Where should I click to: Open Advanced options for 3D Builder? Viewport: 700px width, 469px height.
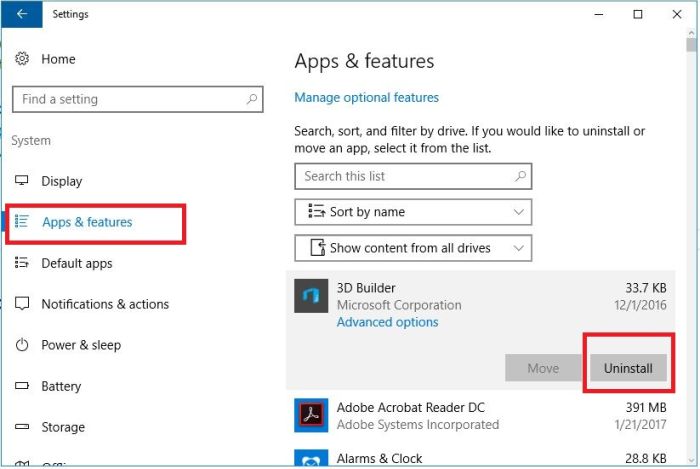click(x=387, y=322)
